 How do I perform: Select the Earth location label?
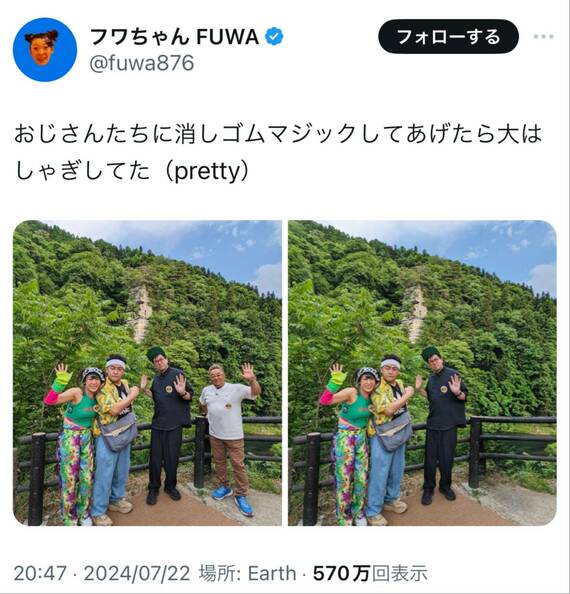click(272, 573)
